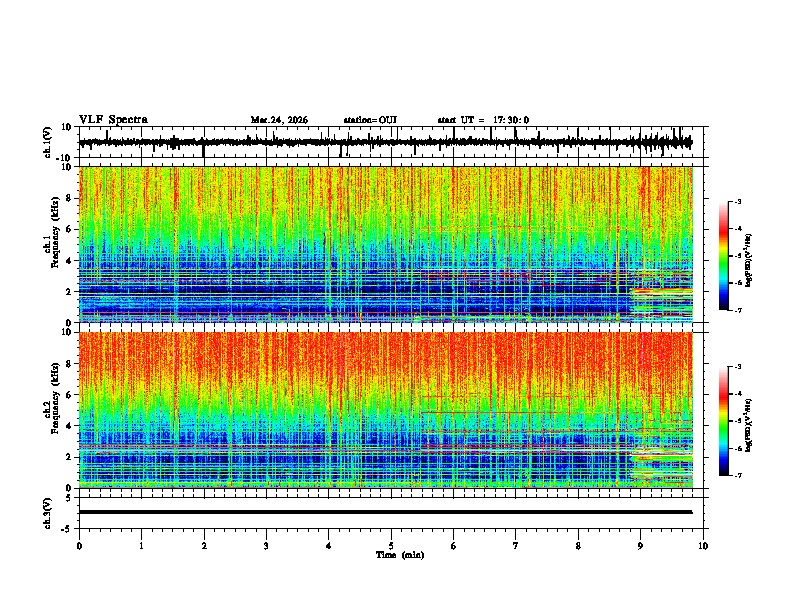The width and height of the screenshot is (792, 612).
Task: Click the ch.1 spectrogram color bar
Action: [x=723, y=256]
